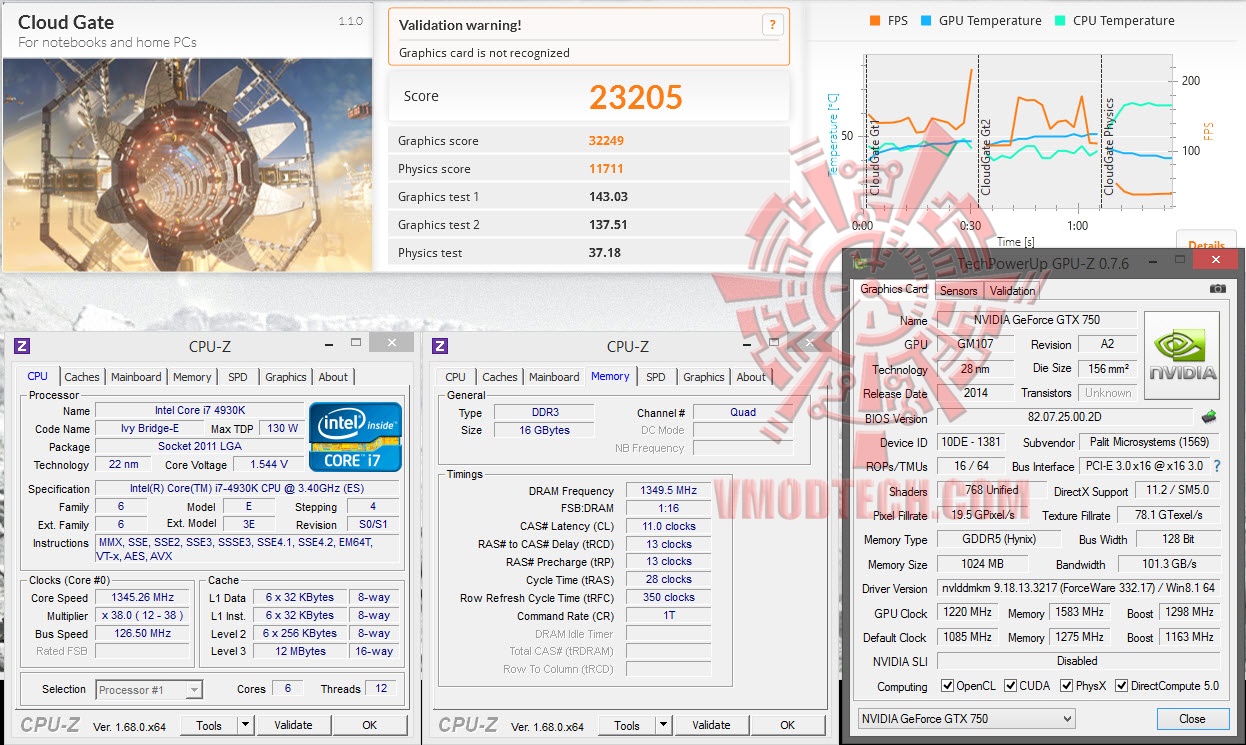The width and height of the screenshot is (1246, 745).
Task: Open the Tools dropdown arrow in the processor CPU-Z window
Action: (246, 725)
